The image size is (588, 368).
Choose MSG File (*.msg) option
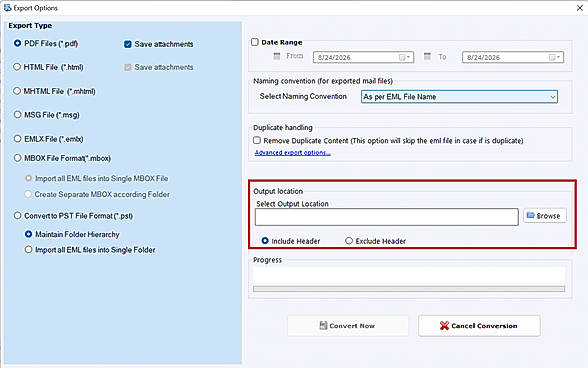pos(17,114)
